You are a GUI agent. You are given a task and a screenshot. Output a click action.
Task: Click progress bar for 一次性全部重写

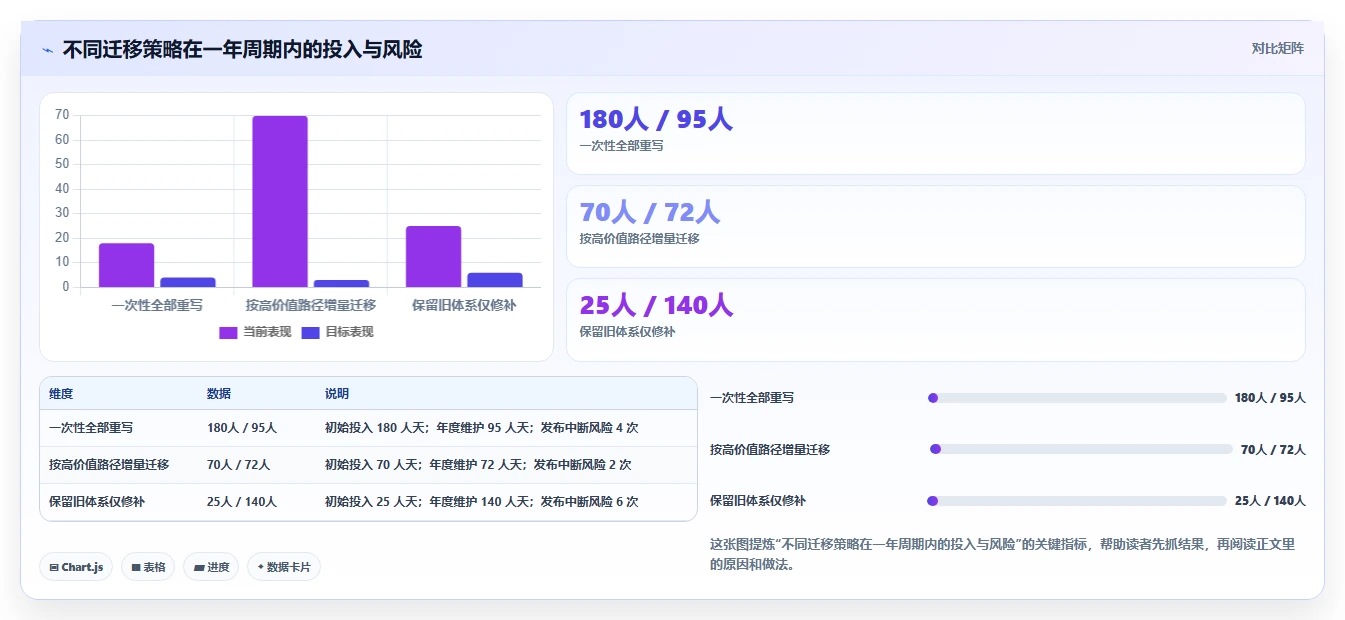pos(1077,398)
